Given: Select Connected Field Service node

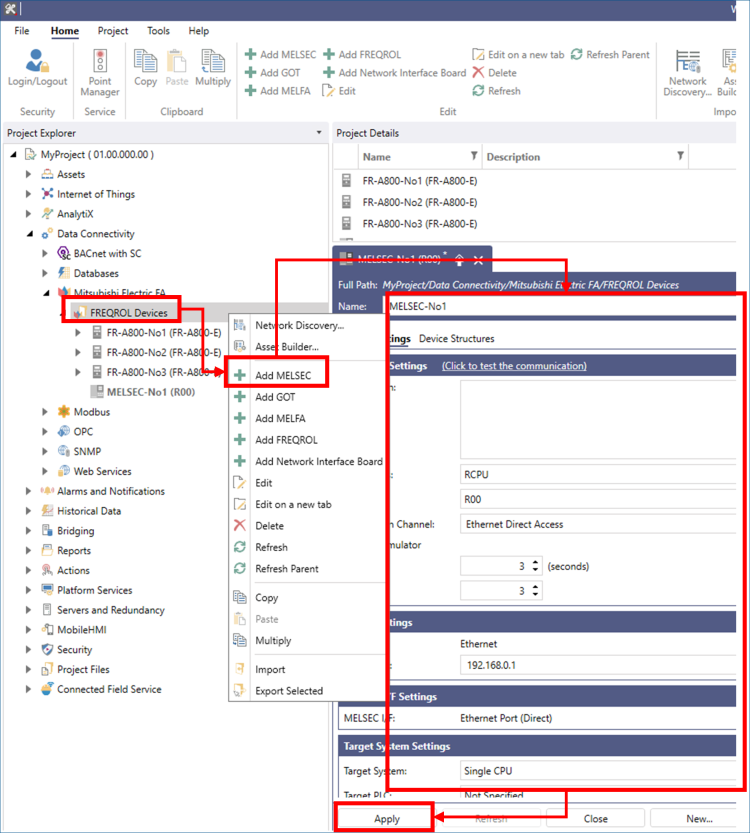Looking at the screenshot, I should pyautogui.click(x=109, y=689).
